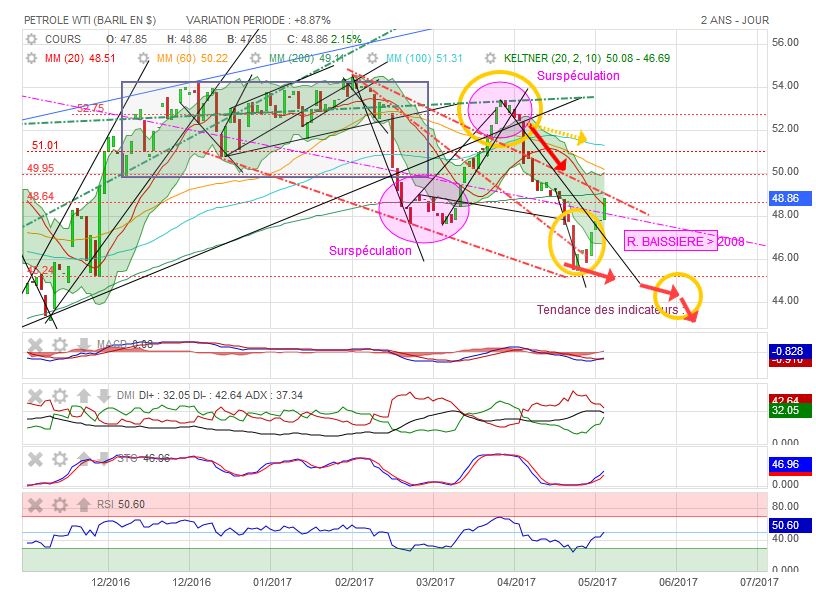The image size is (816, 602).
Task: Open settings gear for KELTNER indicator
Action: [x=490, y=58]
